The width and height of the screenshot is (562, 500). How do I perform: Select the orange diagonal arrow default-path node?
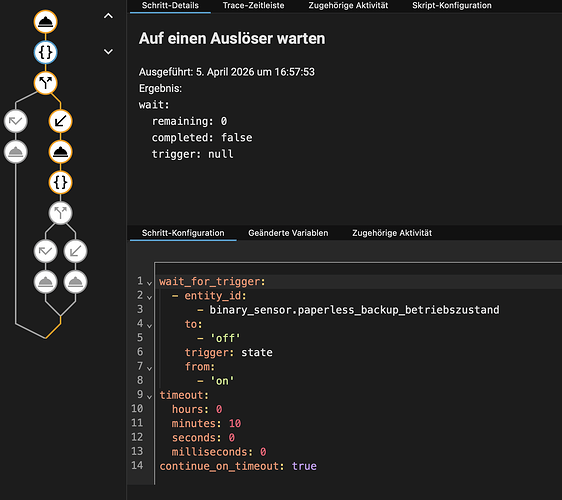click(61, 121)
